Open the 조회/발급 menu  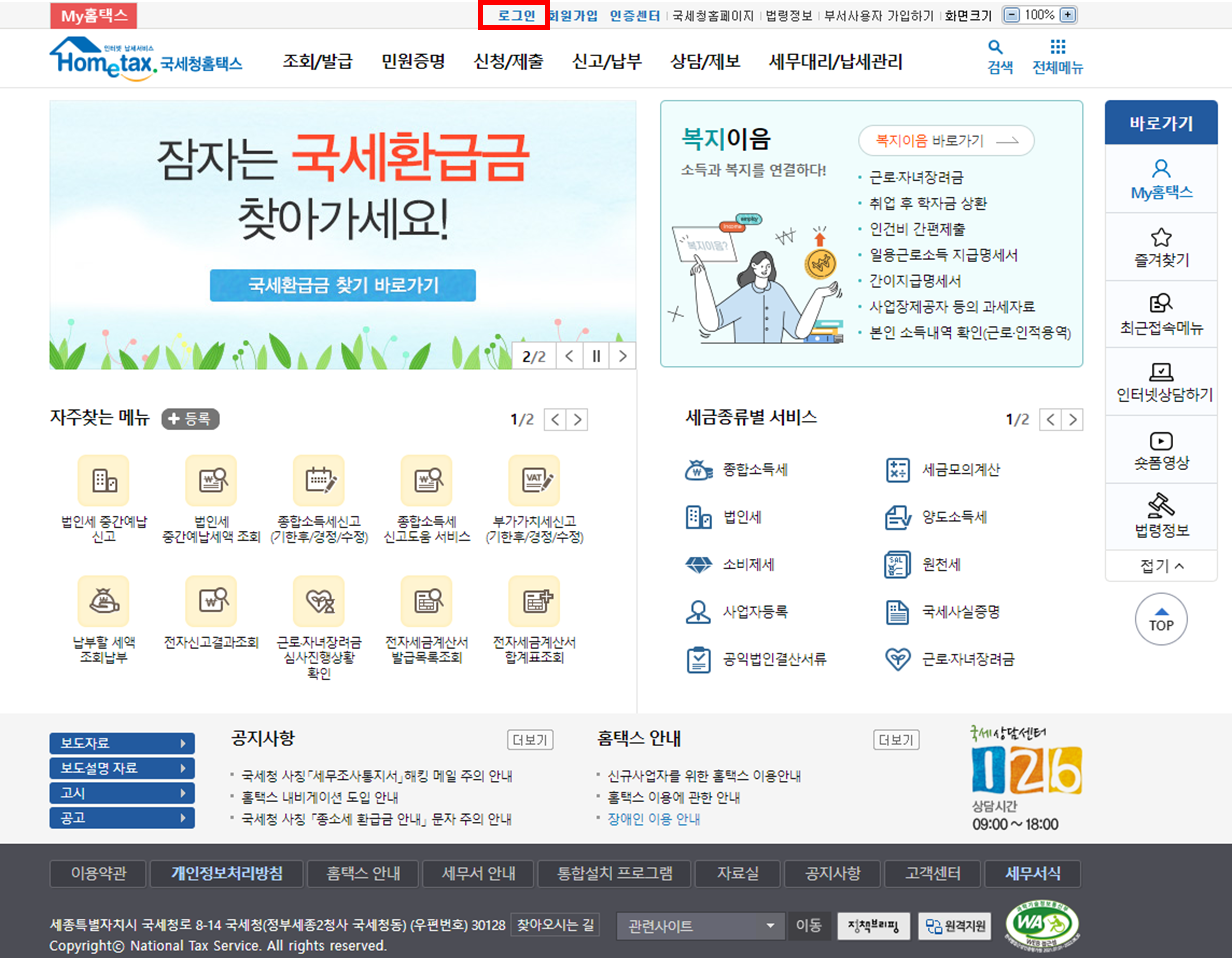[318, 62]
